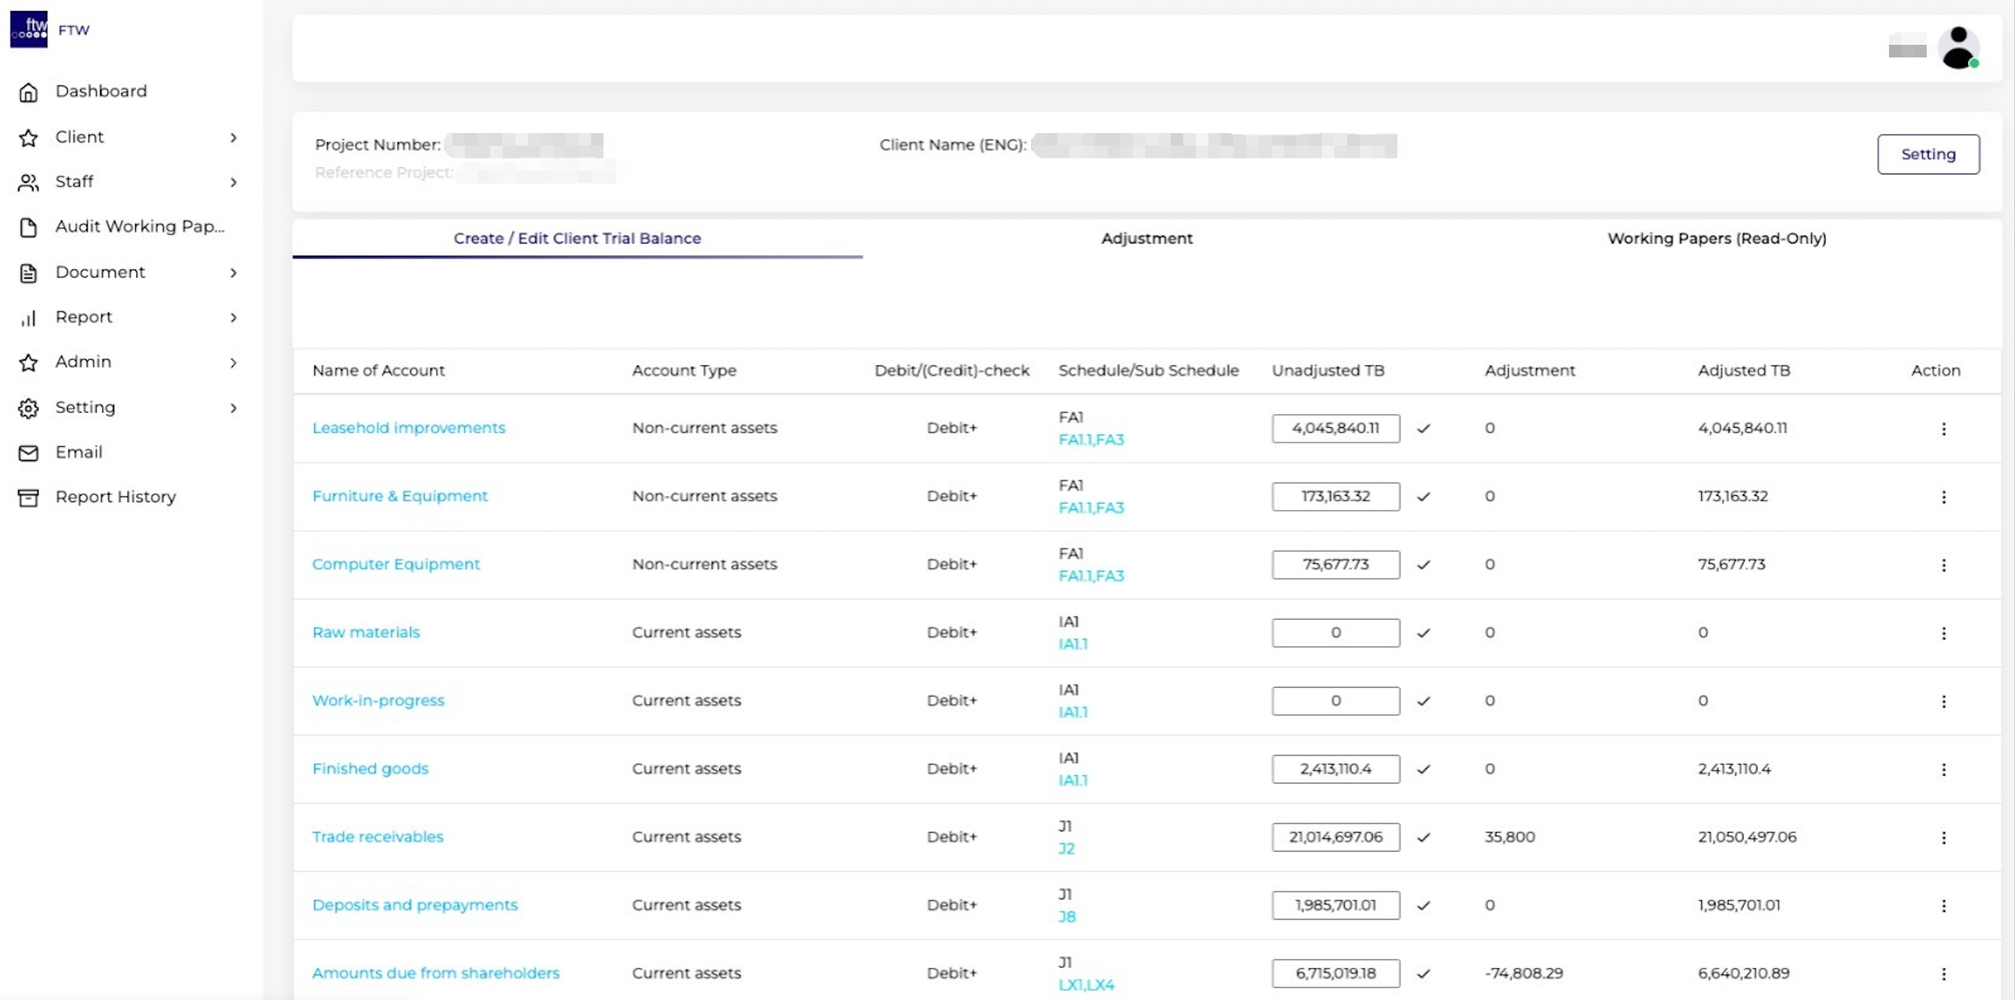Image resolution: width=2015 pixels, height=1000 pixels.
Task: Click the Report History archive icon
Action: (x=28, y=498)
